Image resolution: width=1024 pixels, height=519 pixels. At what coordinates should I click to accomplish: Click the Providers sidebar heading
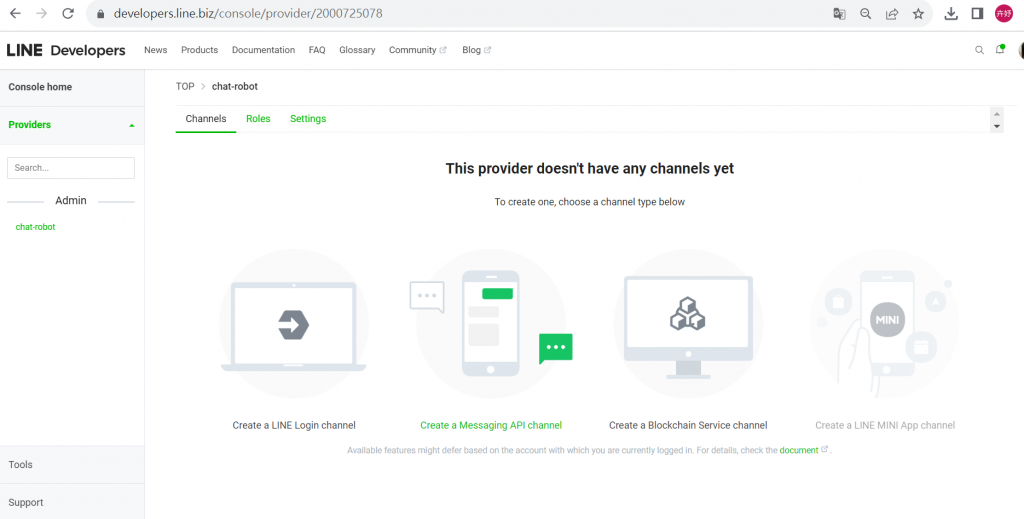[x=29, y=125]
